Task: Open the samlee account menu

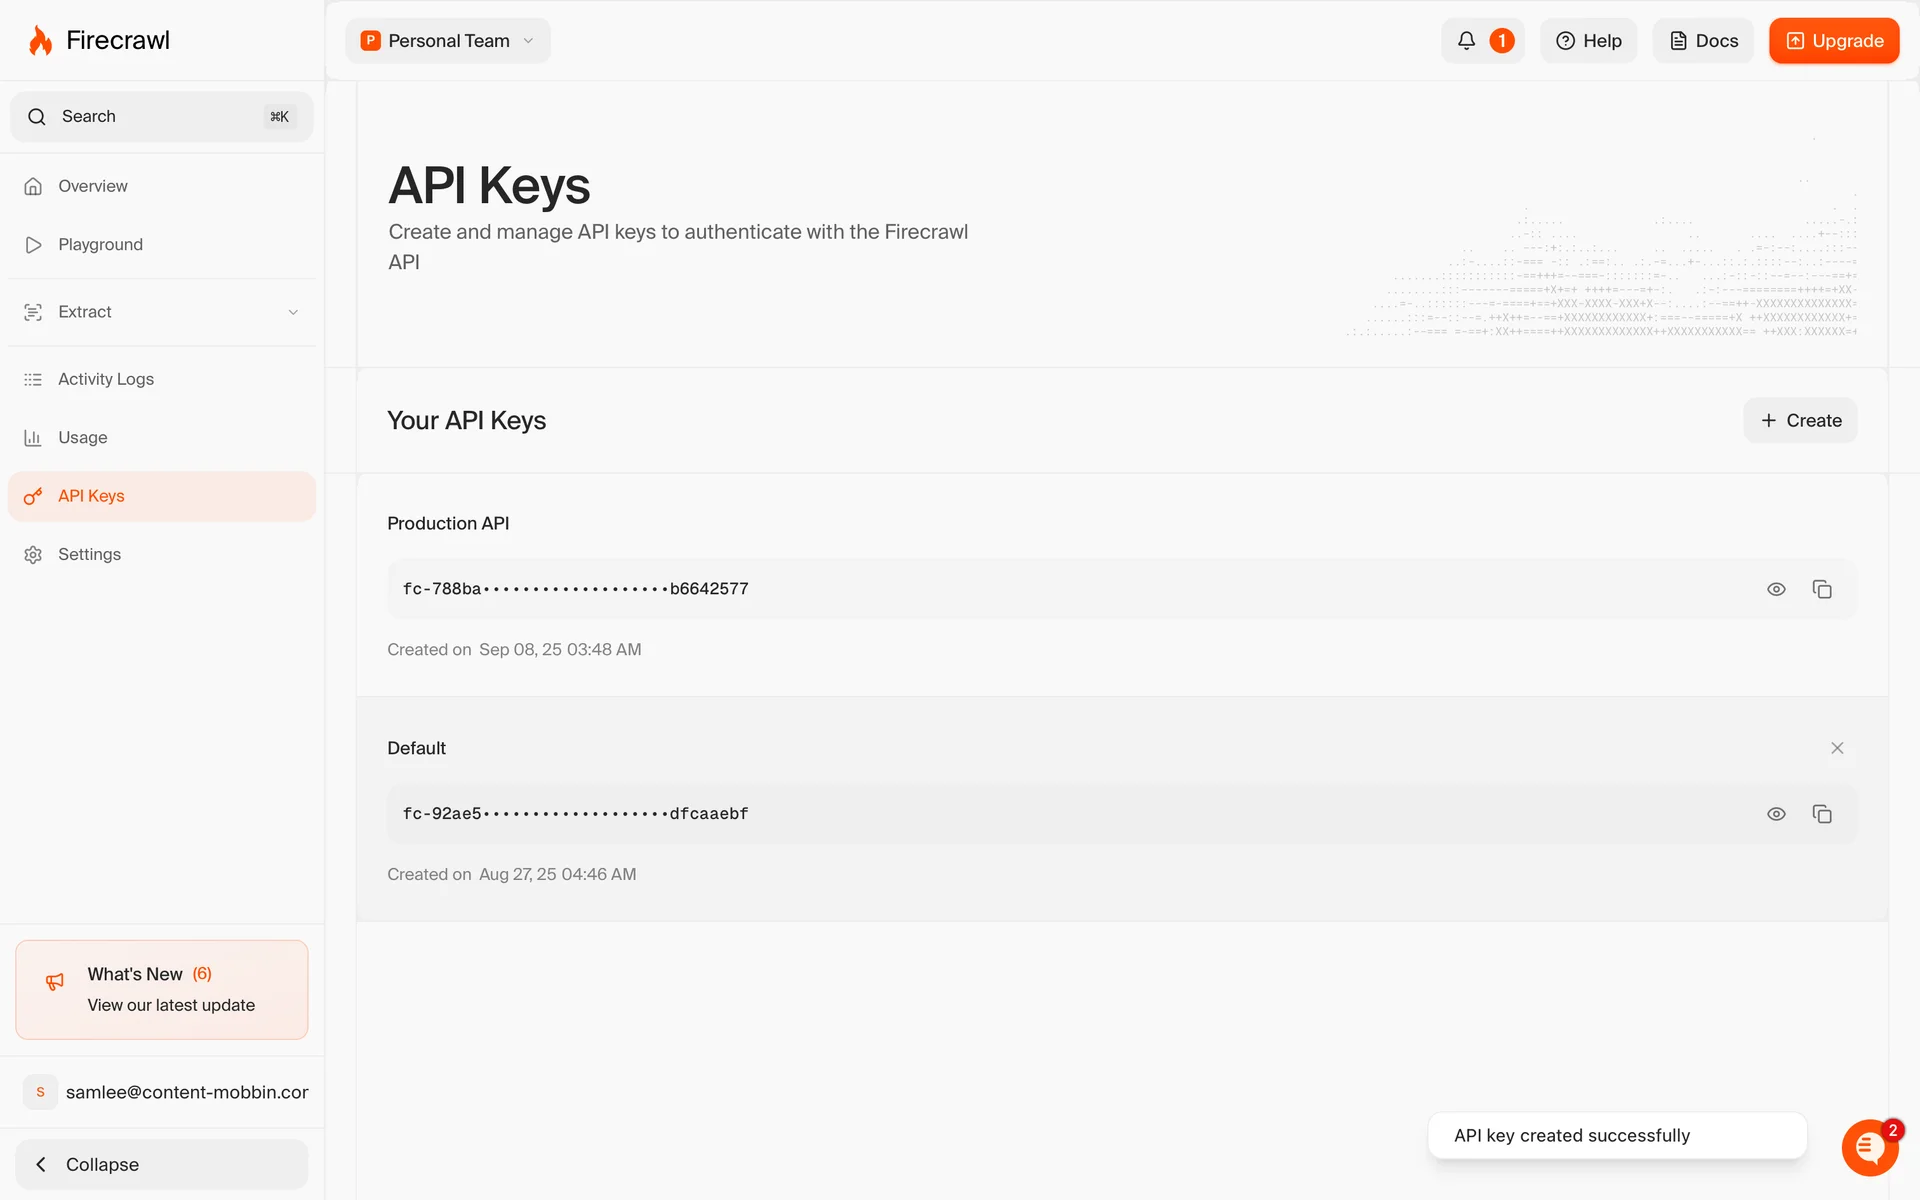Action: point(166,1092)
